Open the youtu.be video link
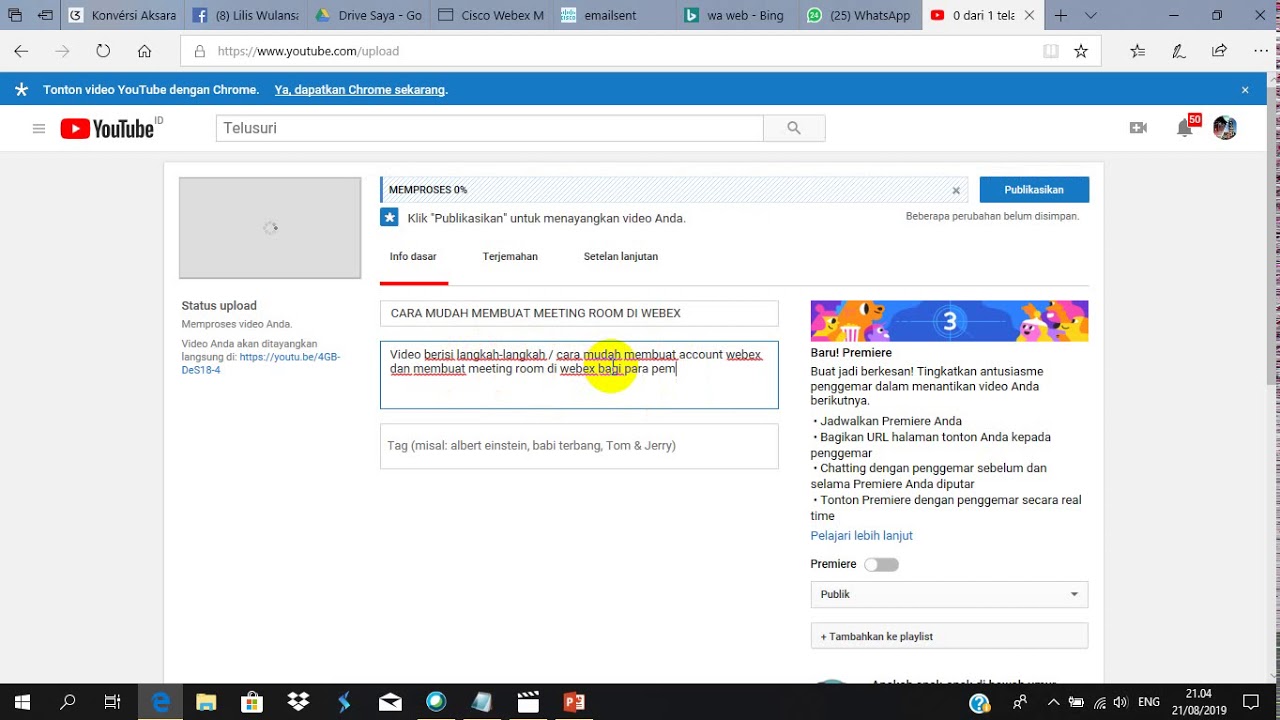The image size is (1280, 720). pos(260,363)
